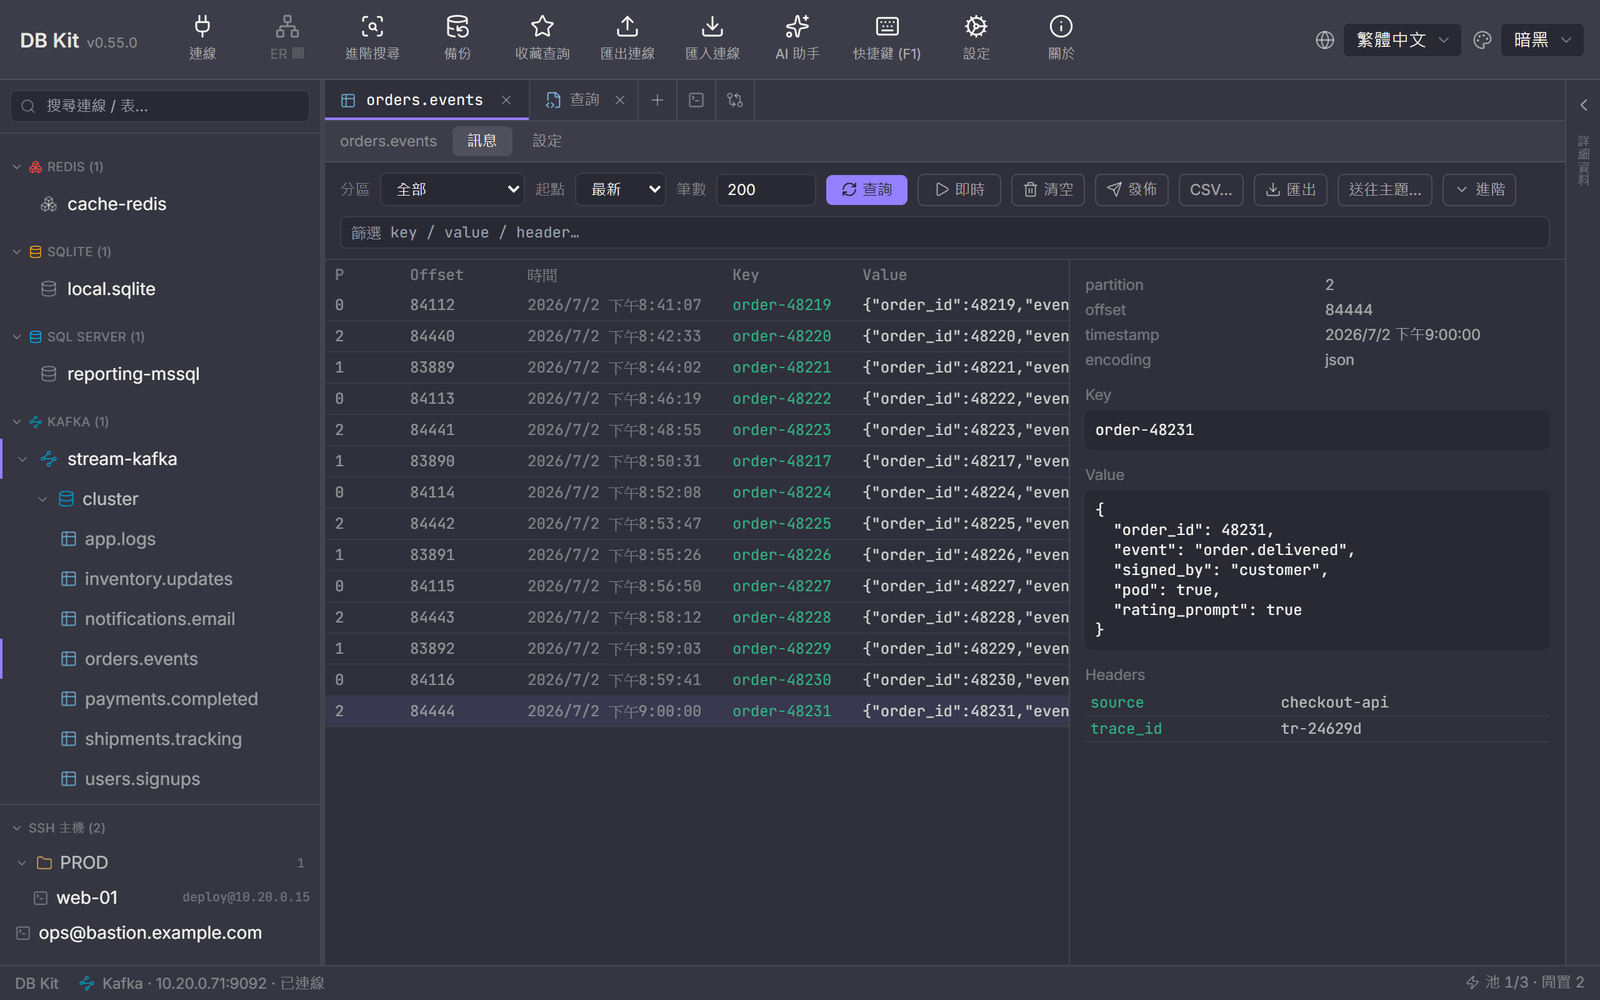Open 收藏查詢 saved queries

542,38
